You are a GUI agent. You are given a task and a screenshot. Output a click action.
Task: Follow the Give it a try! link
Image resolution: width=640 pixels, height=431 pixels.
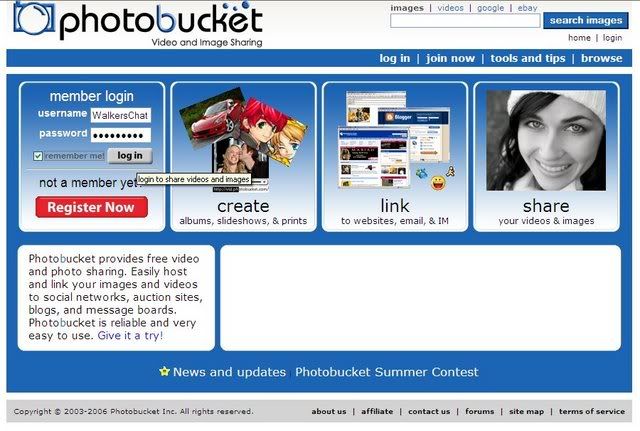(130, 335)
